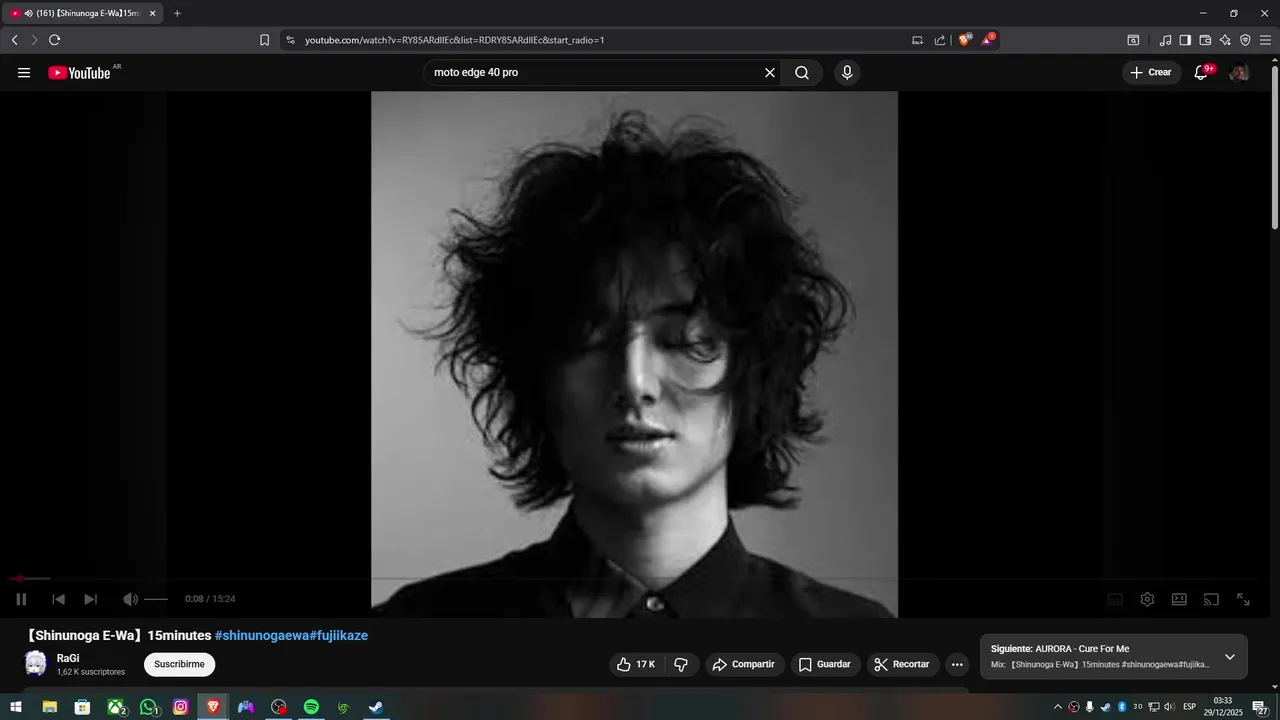The image size is (1280, 720).
Task: Open Leo AI sparkle icon
Action: (1225, 40)
